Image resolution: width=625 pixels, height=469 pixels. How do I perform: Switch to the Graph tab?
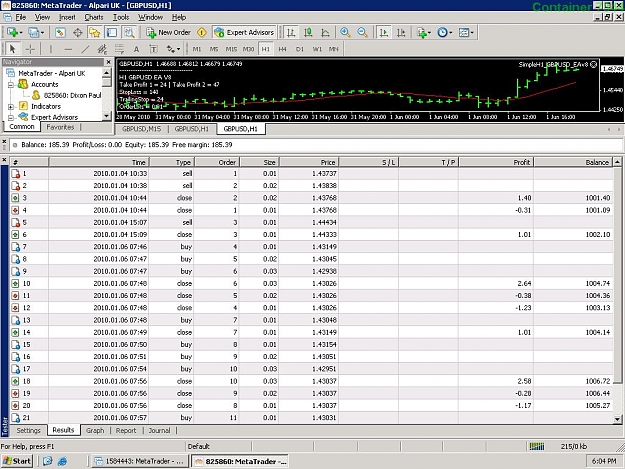click(95, 430)
